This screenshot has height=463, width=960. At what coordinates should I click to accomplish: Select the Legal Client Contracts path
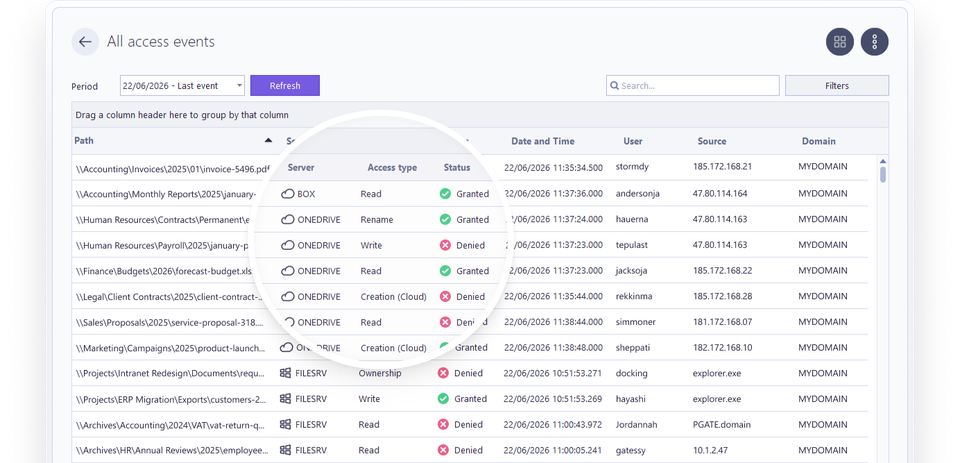pos(170,297)
